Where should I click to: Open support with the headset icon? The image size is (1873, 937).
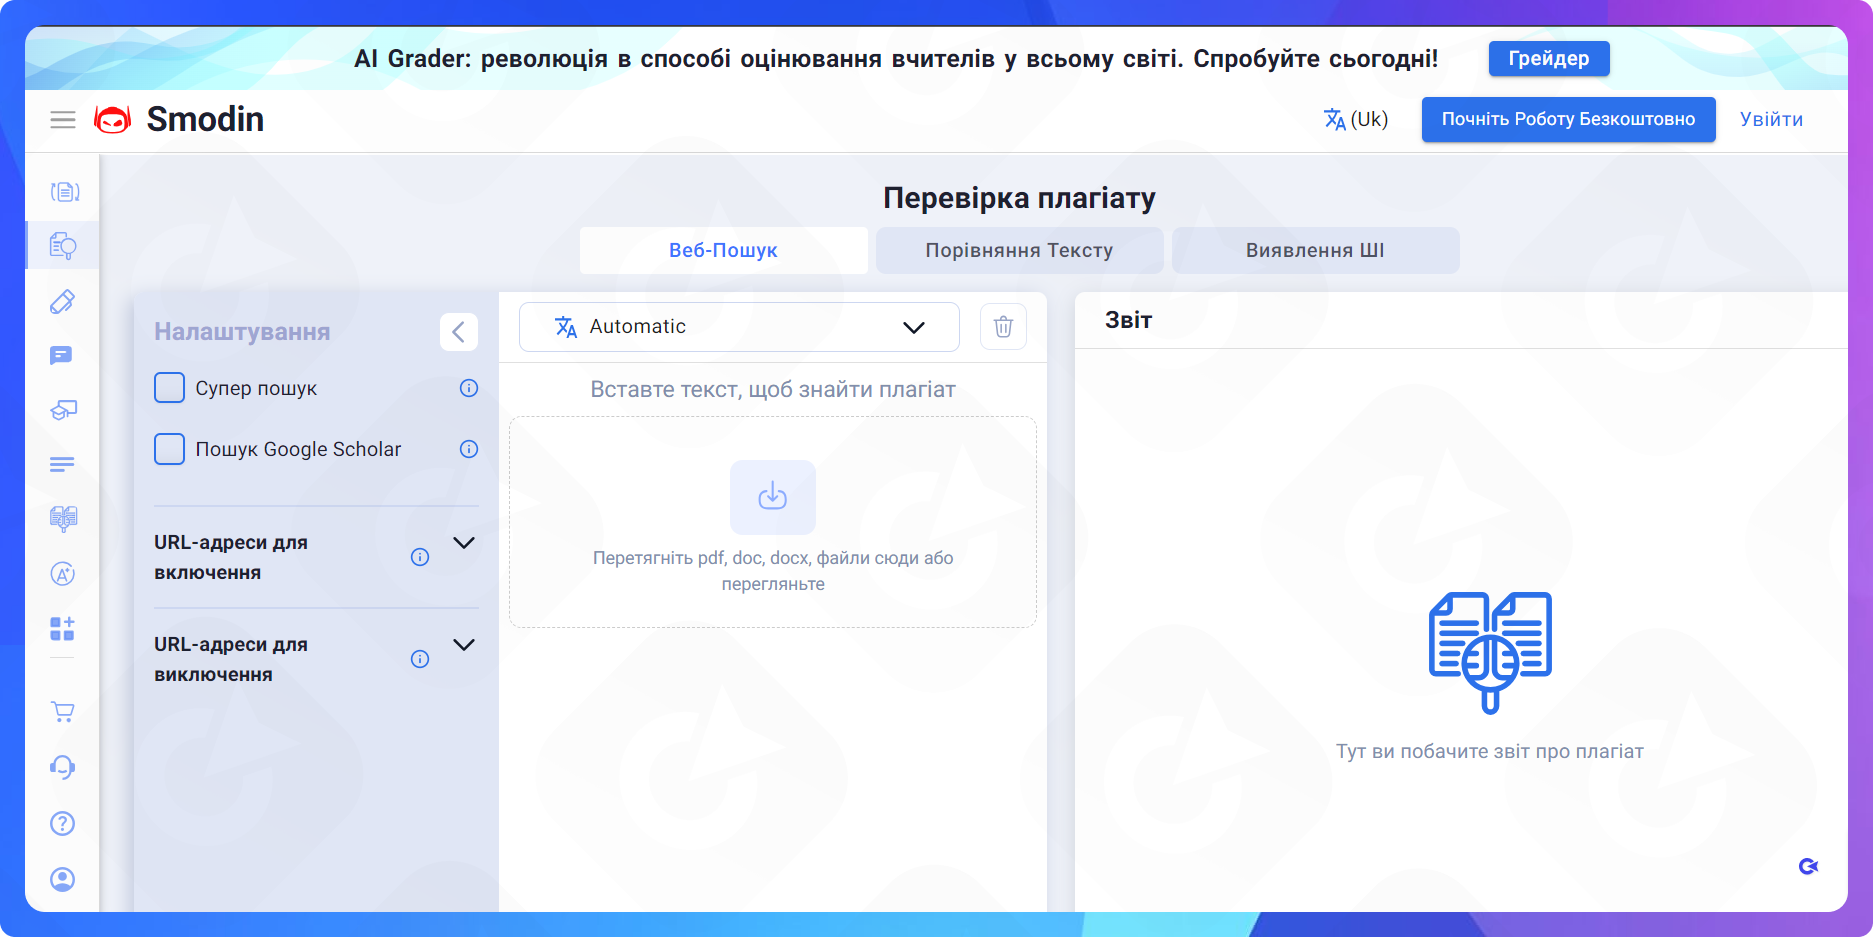tap(62, 766)
